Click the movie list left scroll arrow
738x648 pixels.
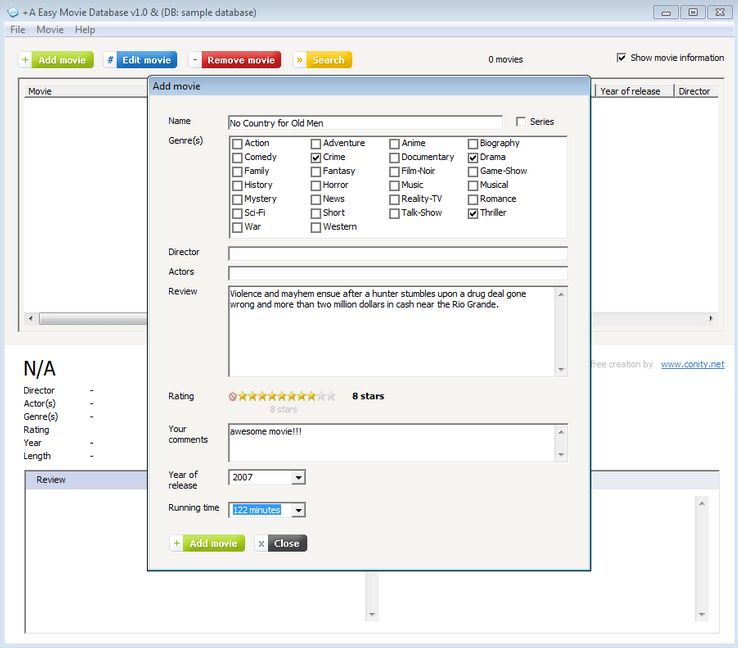coord(31,319)
